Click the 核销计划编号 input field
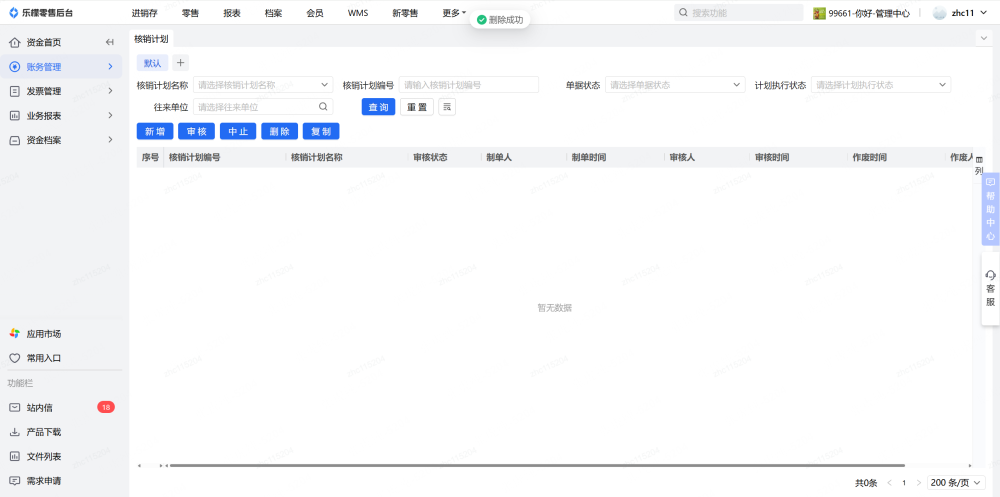This screenshot has width=1000, height=497. (468, 85)
